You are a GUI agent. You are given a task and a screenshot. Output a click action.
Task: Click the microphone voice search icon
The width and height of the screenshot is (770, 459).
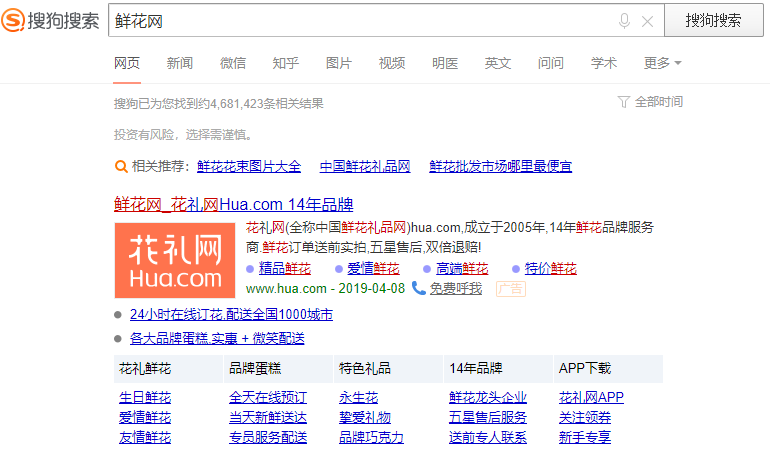pyautogui.click(x=625, y=21)
